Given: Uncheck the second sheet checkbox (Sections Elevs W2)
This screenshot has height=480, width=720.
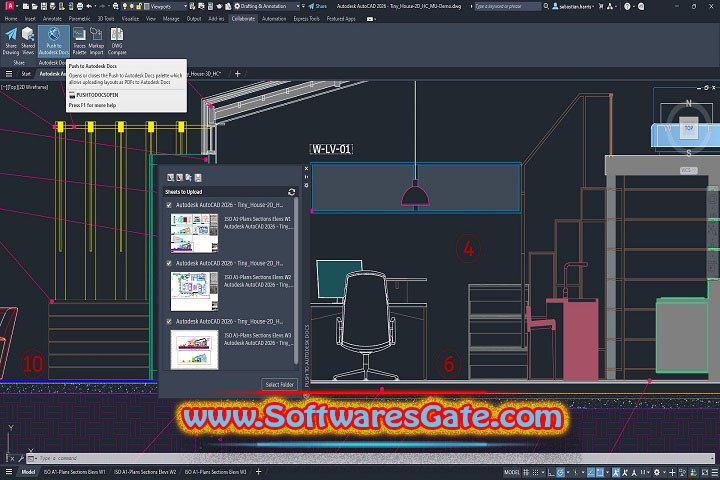Looking at the screenshot, I should (169, 263).
